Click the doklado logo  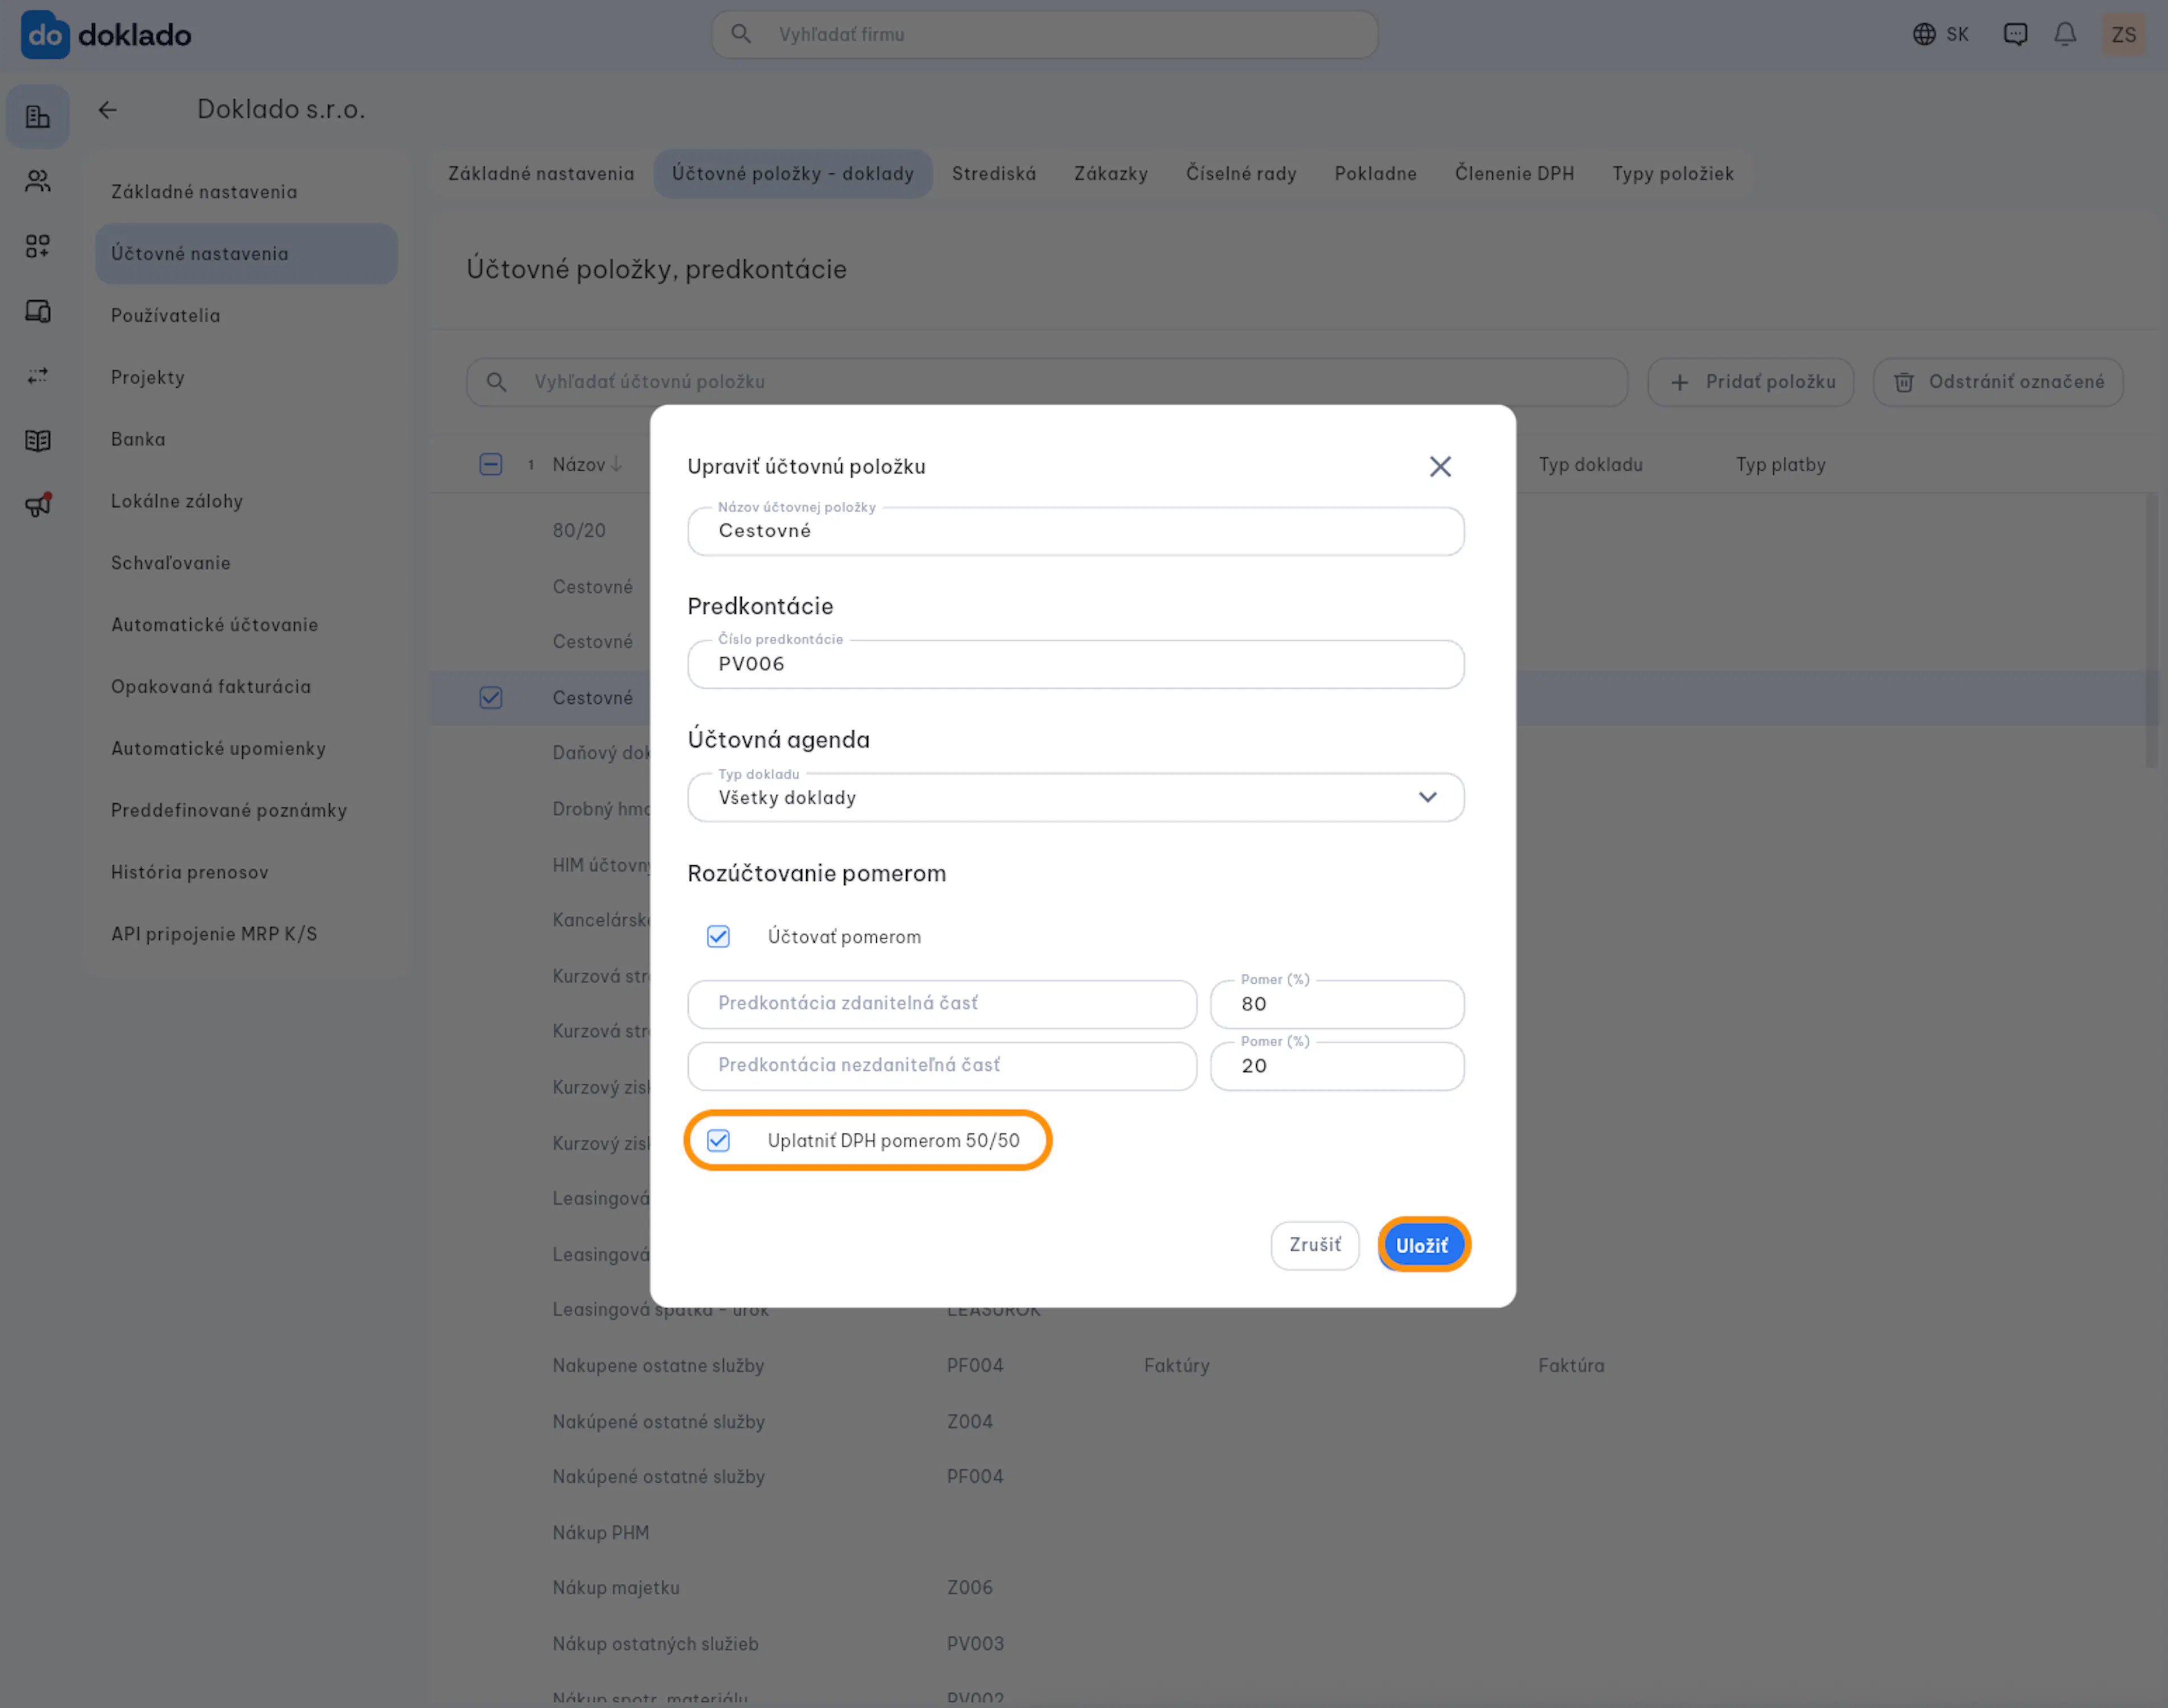[106, 35]
